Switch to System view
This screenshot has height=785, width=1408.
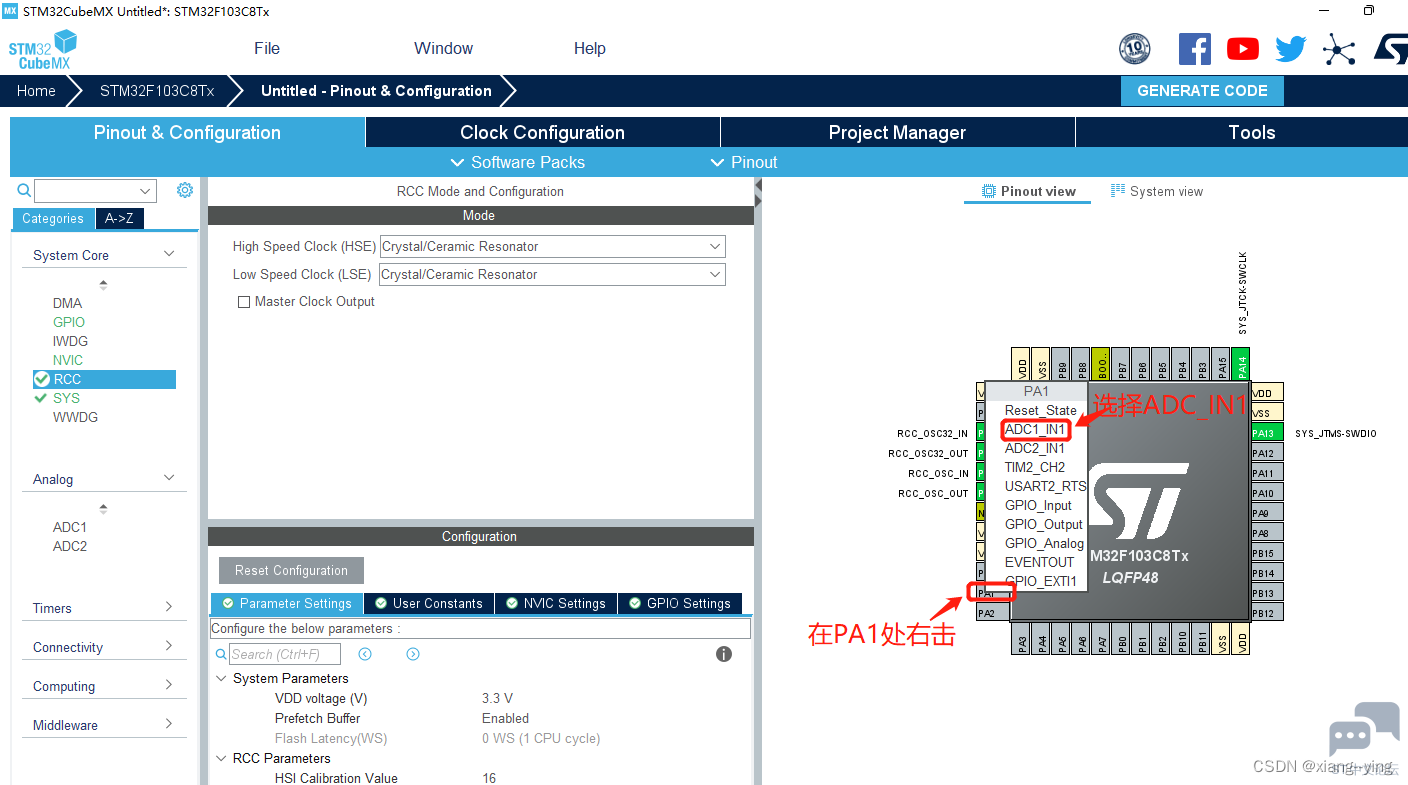click(1157, 191)
